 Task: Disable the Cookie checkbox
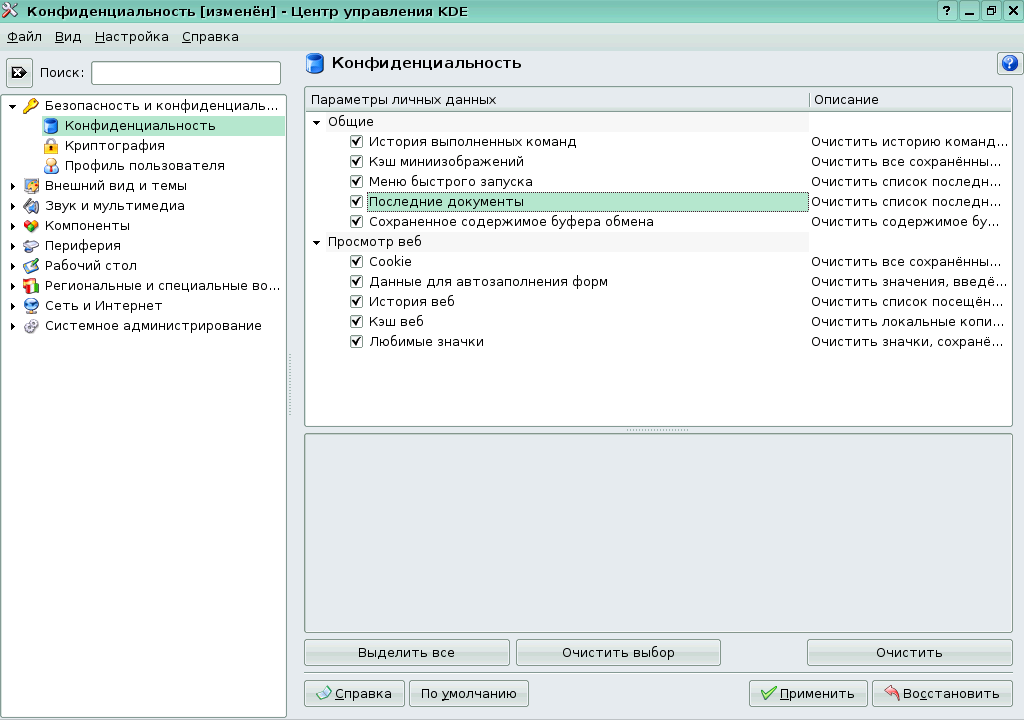(x=356, y=261)
